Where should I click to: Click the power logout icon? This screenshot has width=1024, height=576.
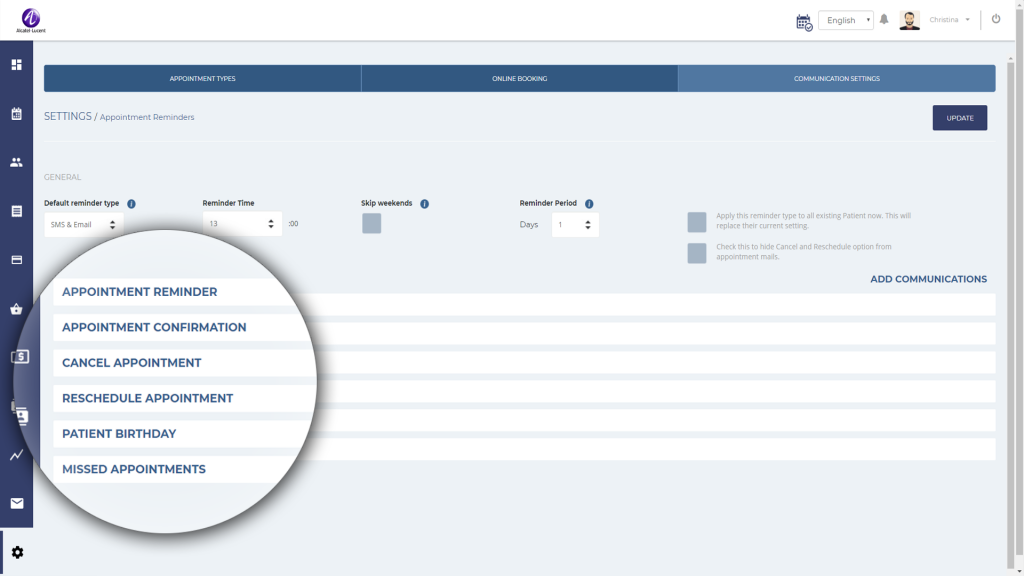[x=996, y=19]
